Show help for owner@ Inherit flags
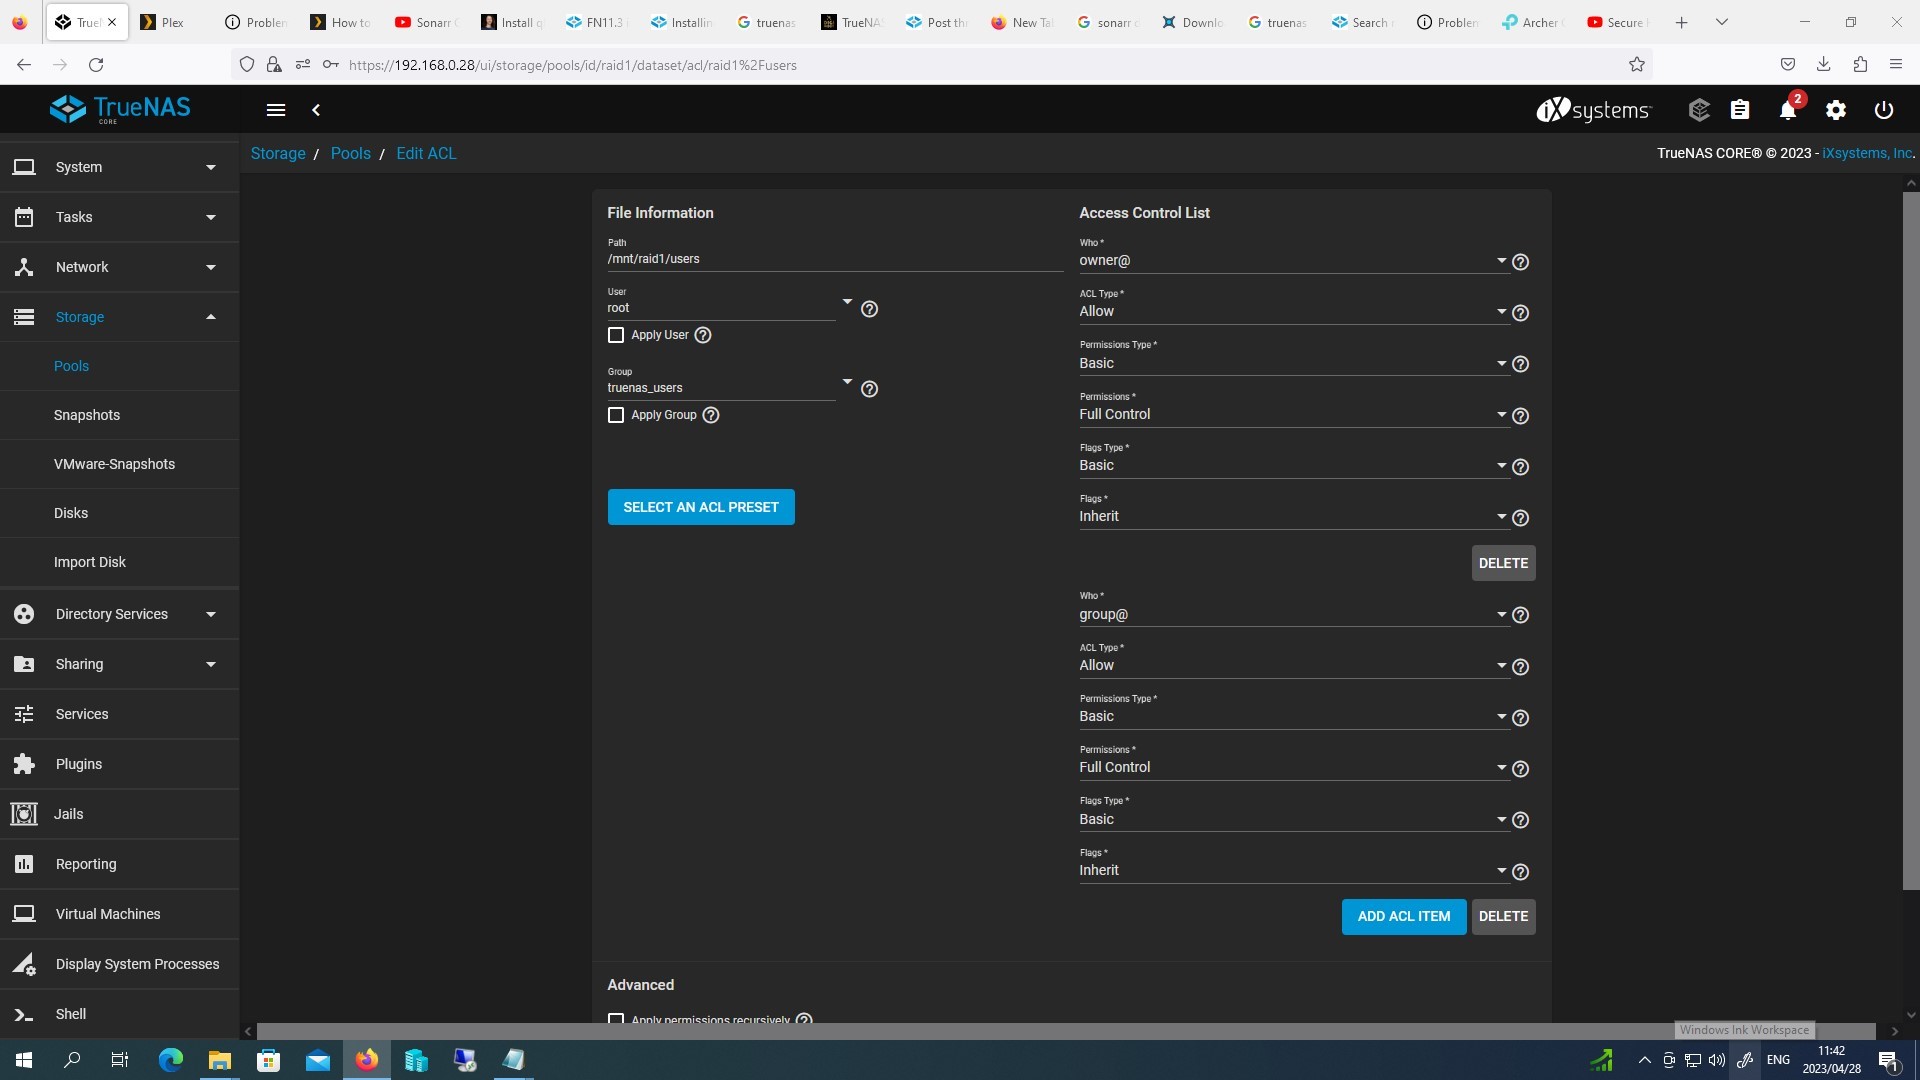The height and width of the screenshot is (1080, 1920). [x=1521, y=518]
